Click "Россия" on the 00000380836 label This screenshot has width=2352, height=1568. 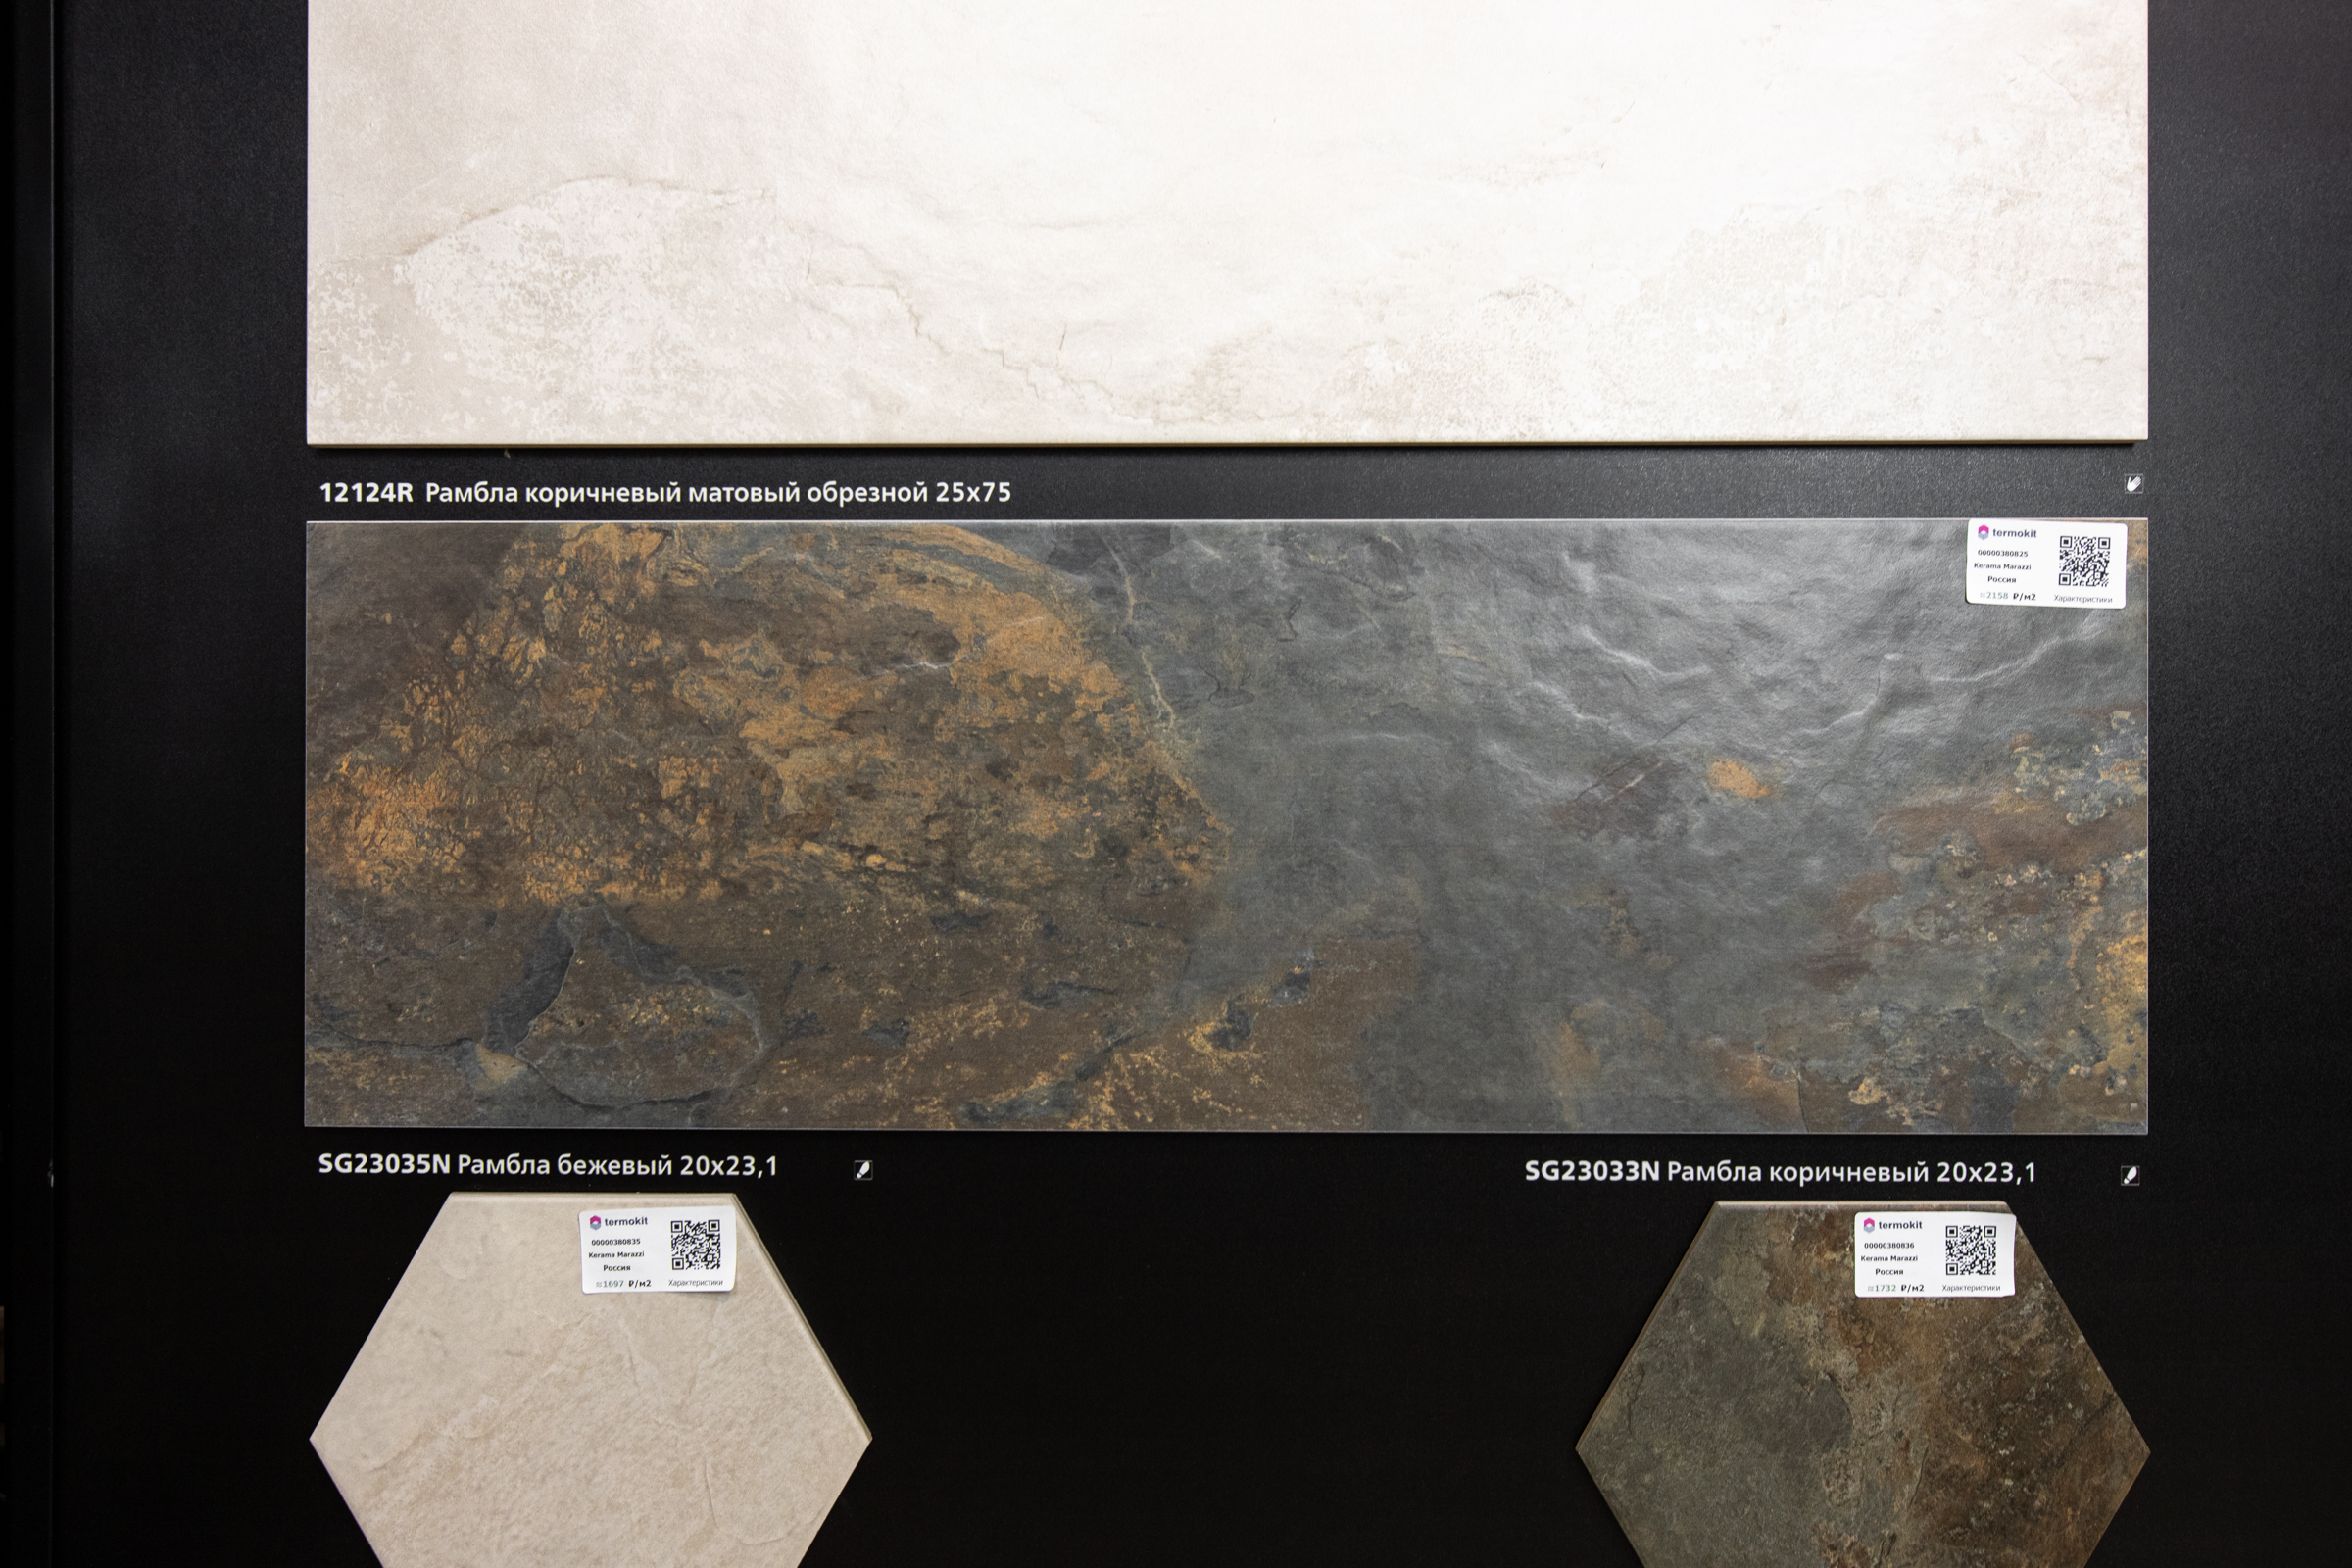pos(1890,1272)
